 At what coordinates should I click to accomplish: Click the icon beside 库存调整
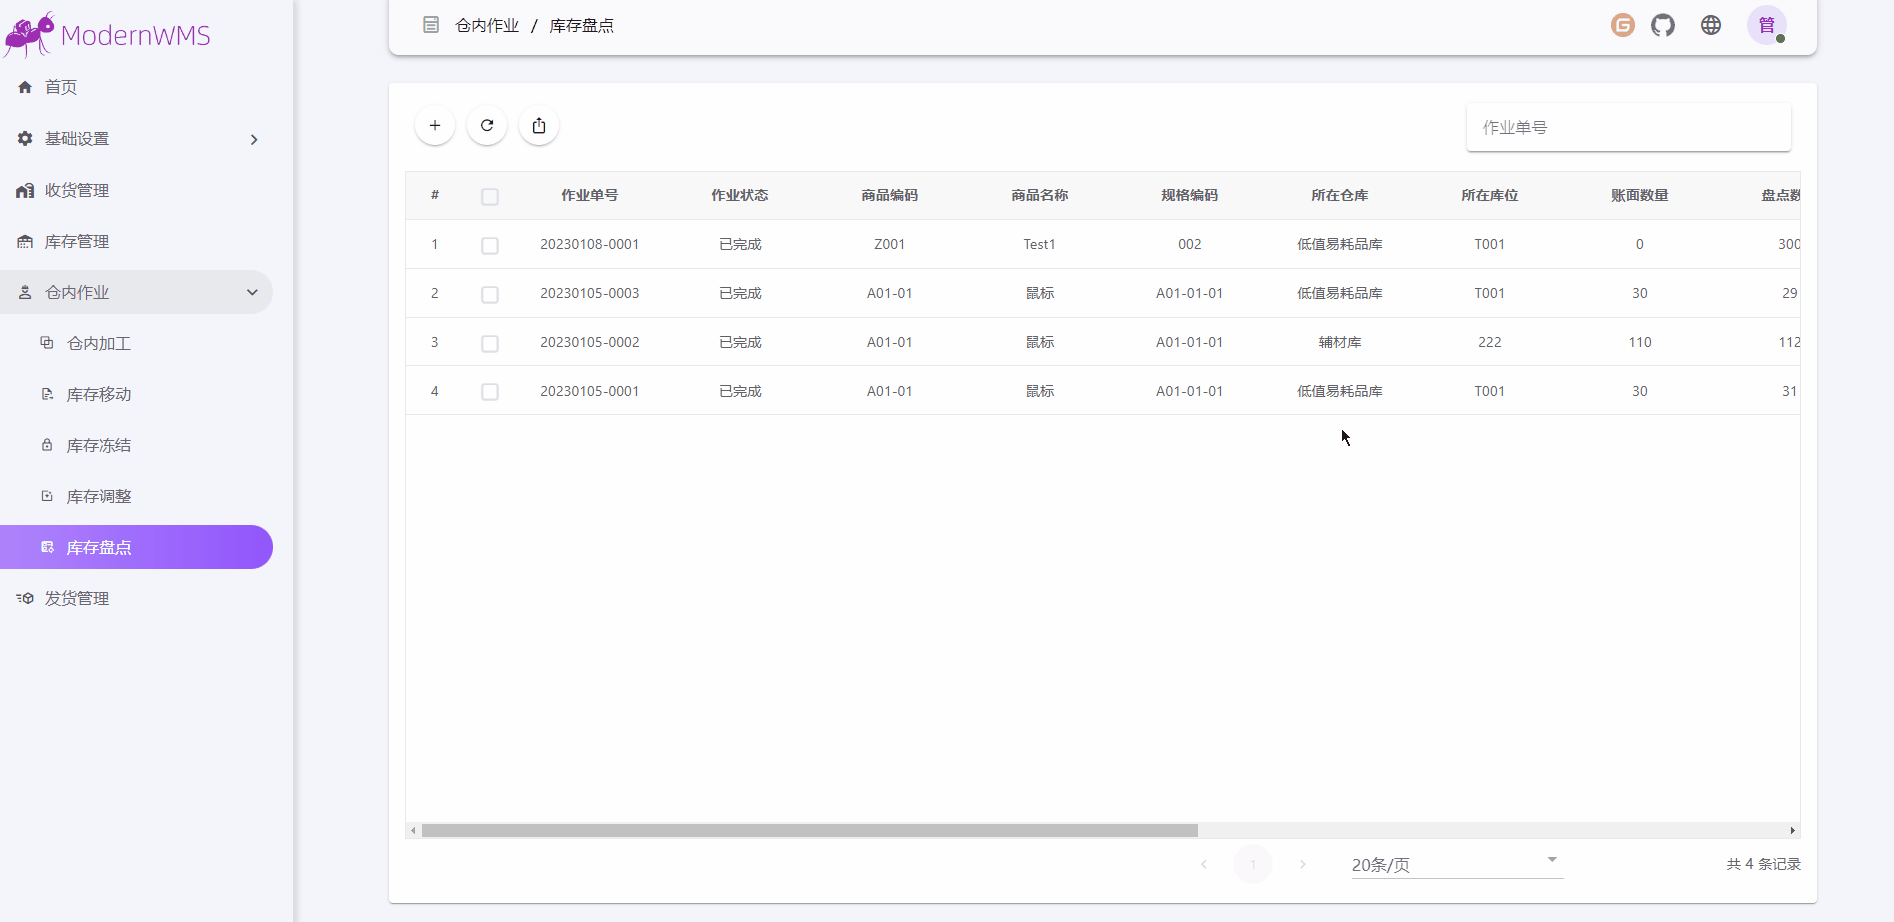pyautogui.click(x=47, y=496)
